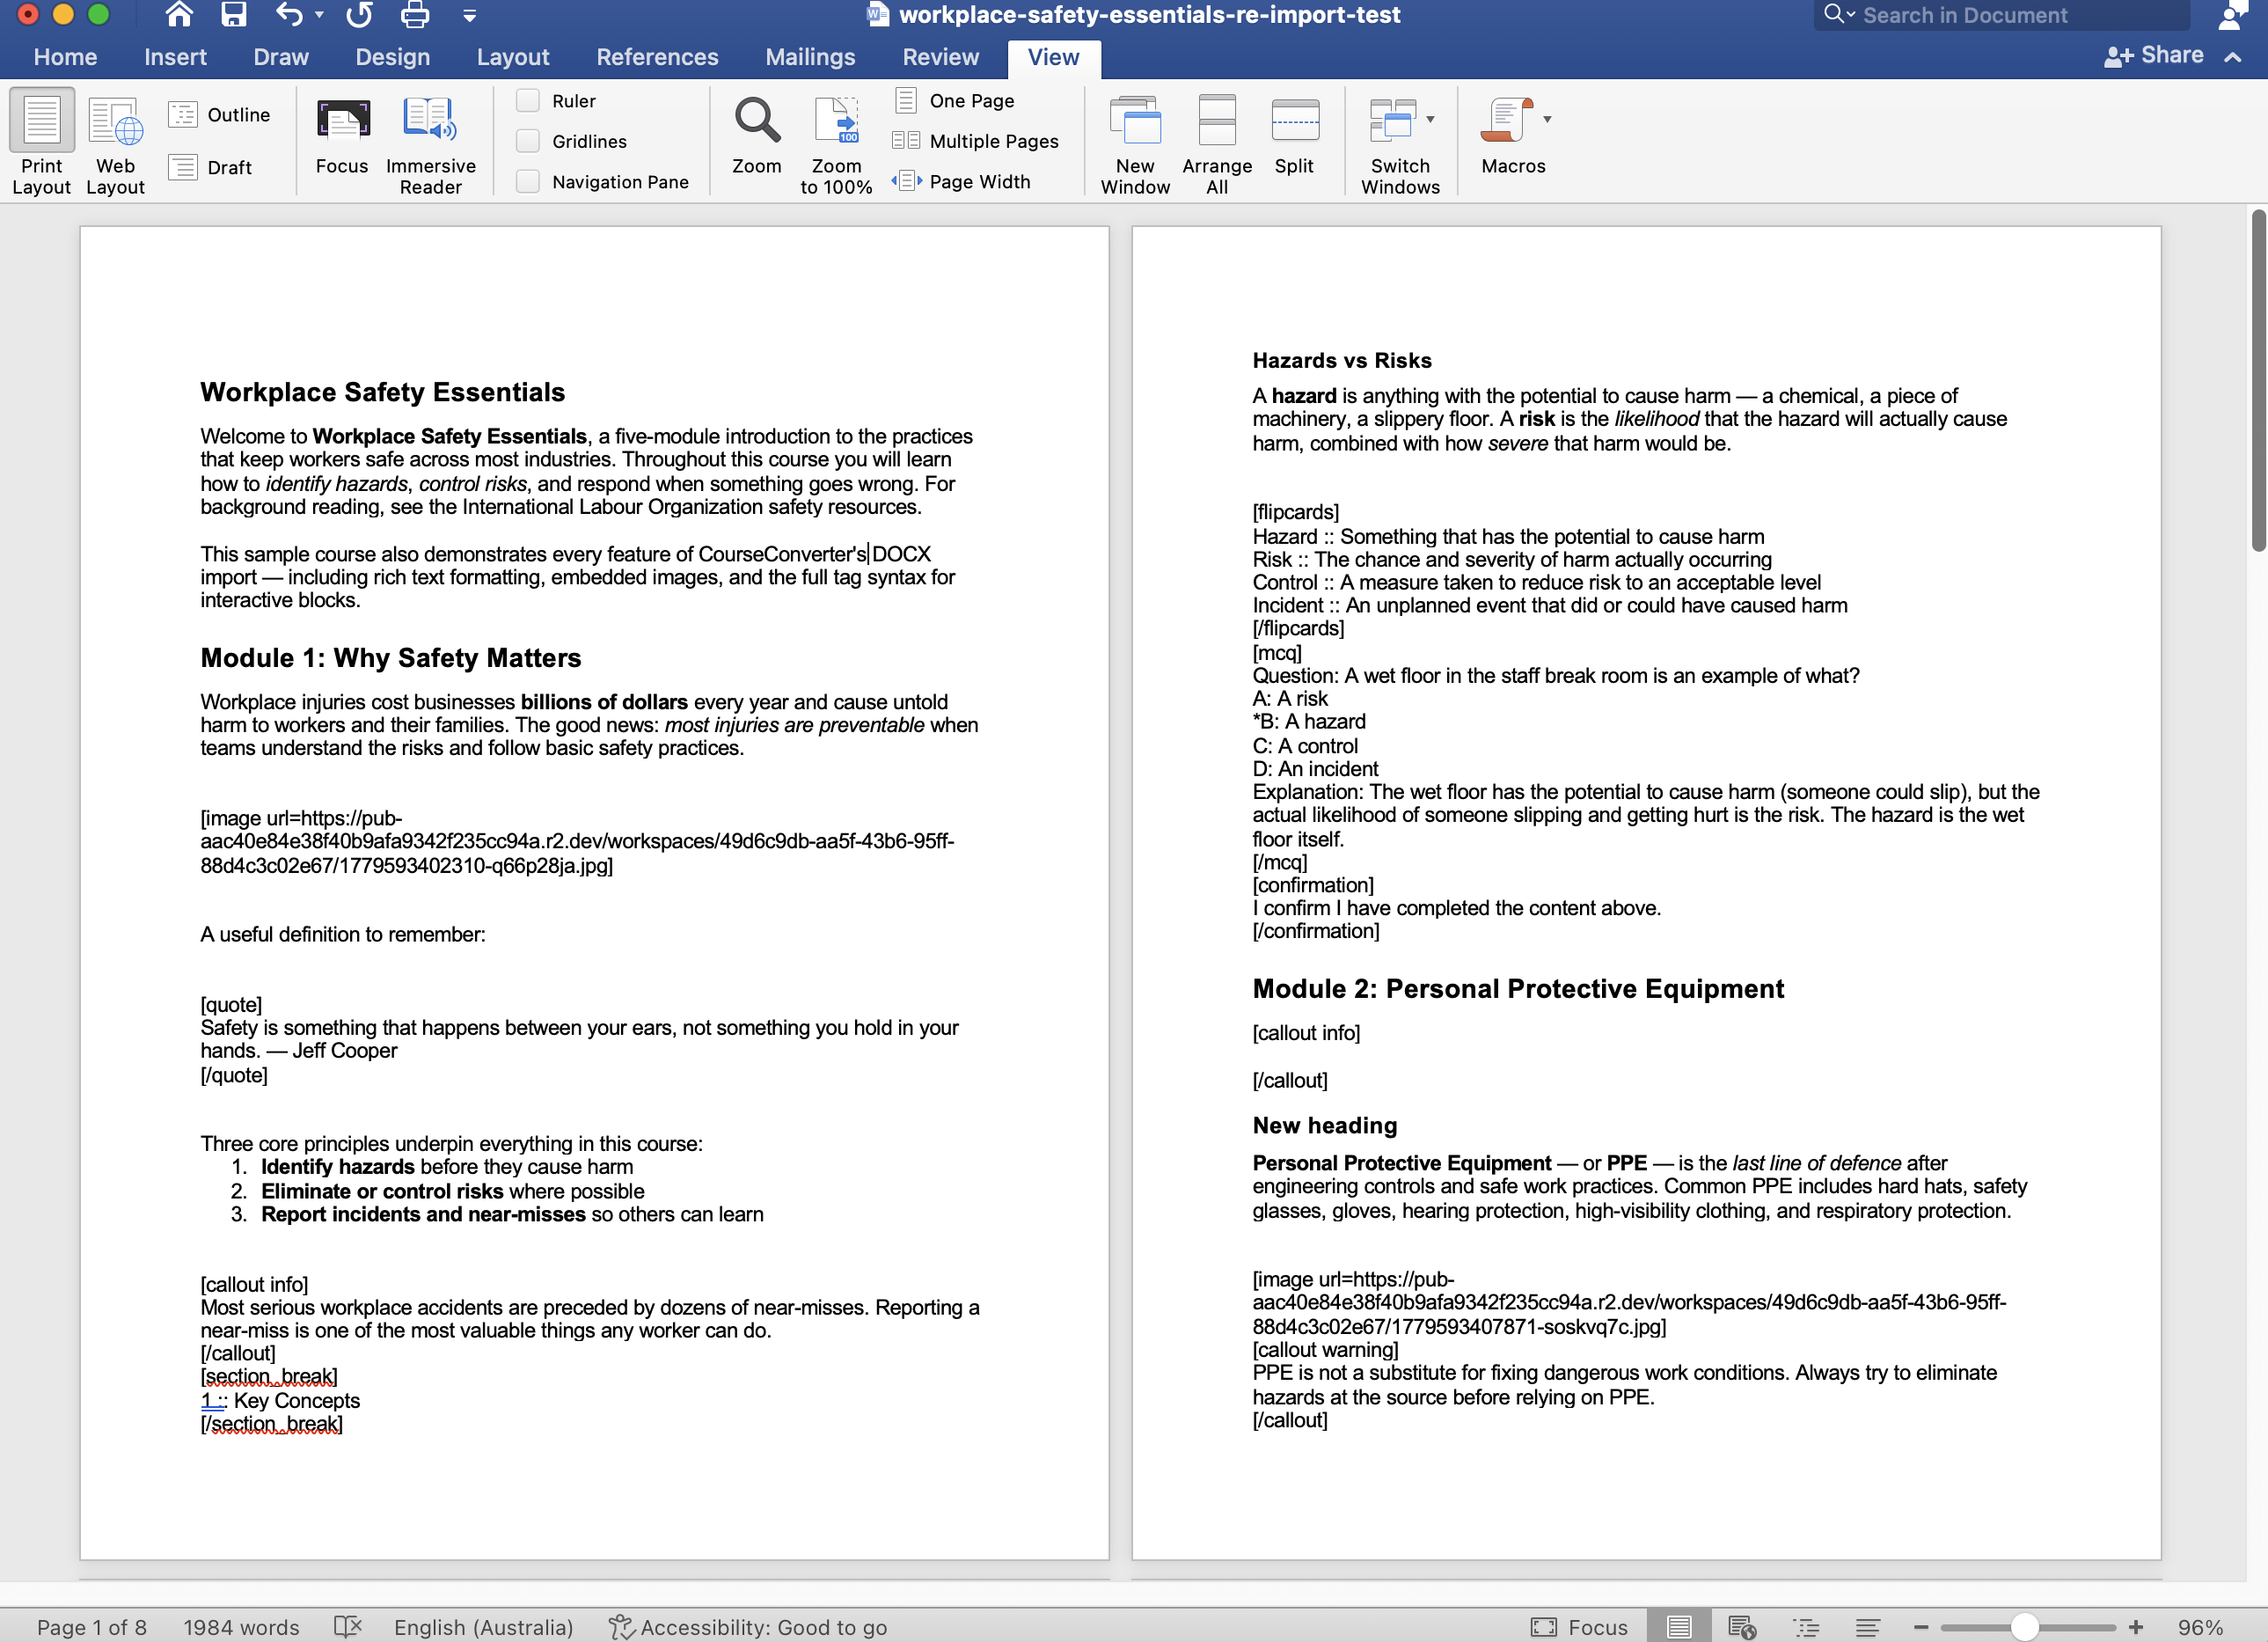
Task: Open the Zoom dialog magnifier
Action: (x=757, y=136)
